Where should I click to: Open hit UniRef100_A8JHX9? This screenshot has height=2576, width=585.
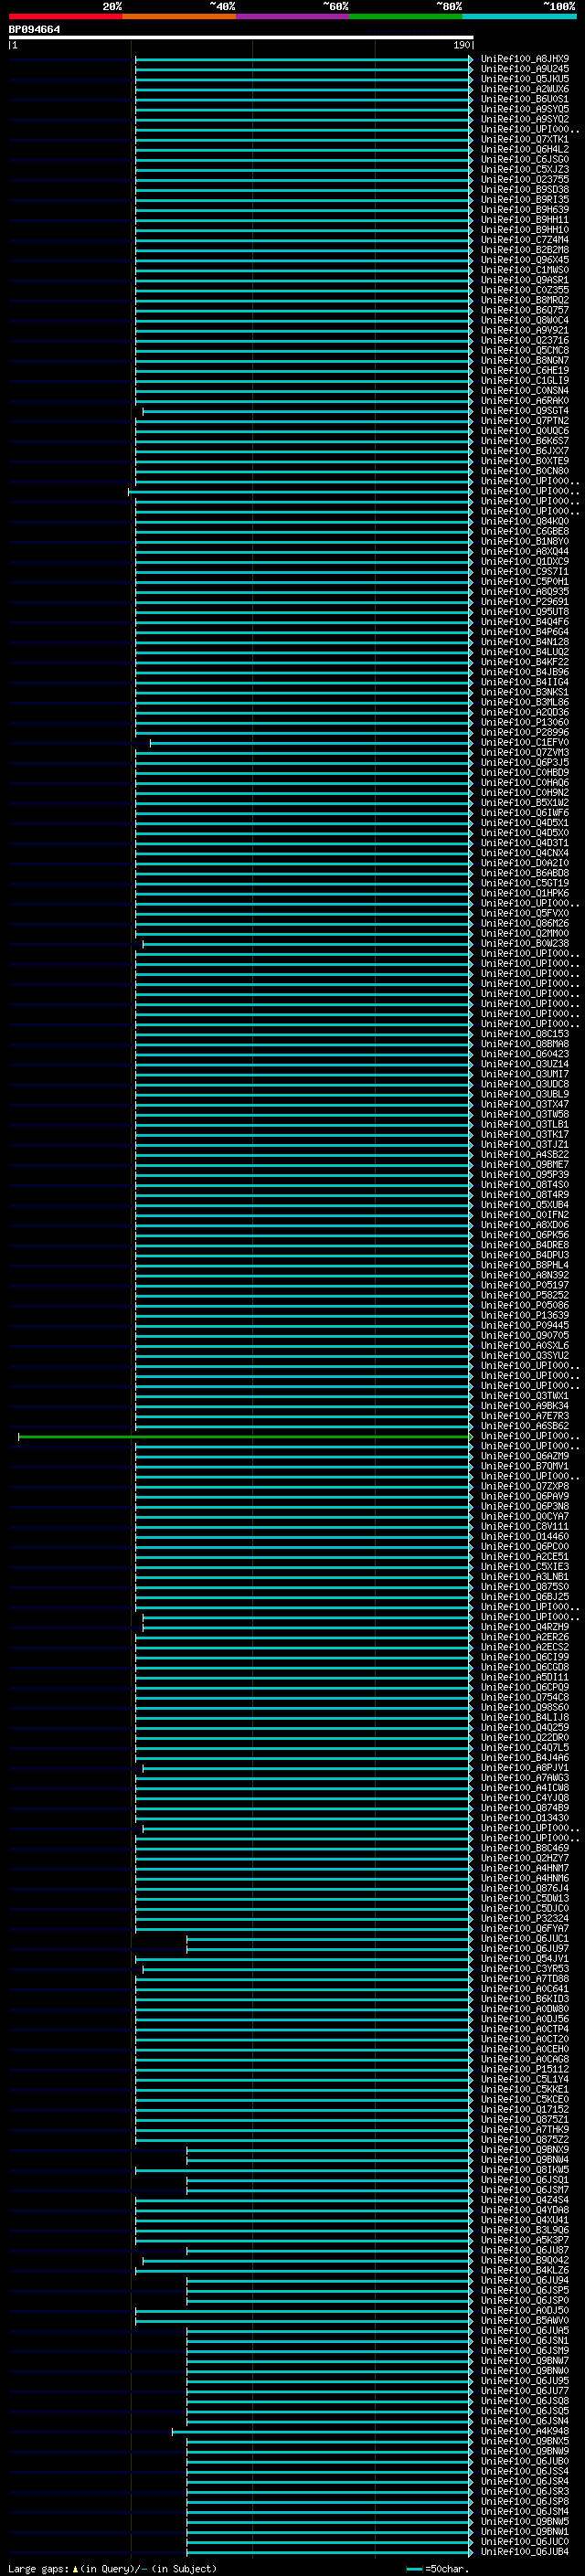tap(525, 59)
